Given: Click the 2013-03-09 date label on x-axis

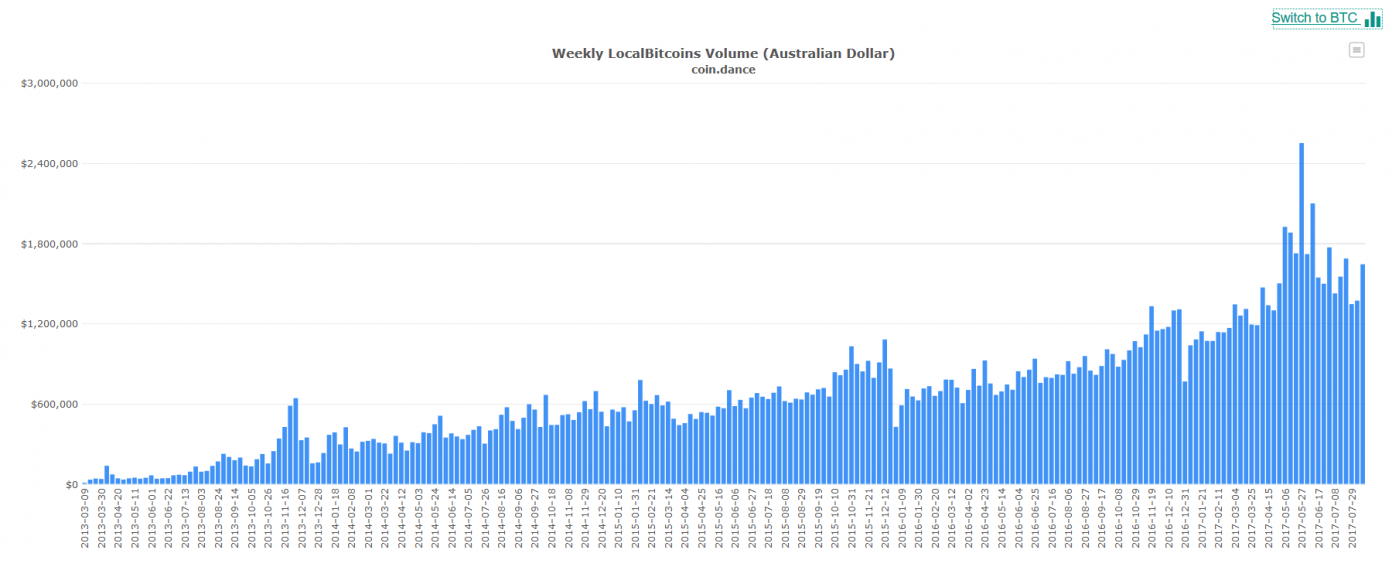Looking at the screenshot, I should 86,518.
